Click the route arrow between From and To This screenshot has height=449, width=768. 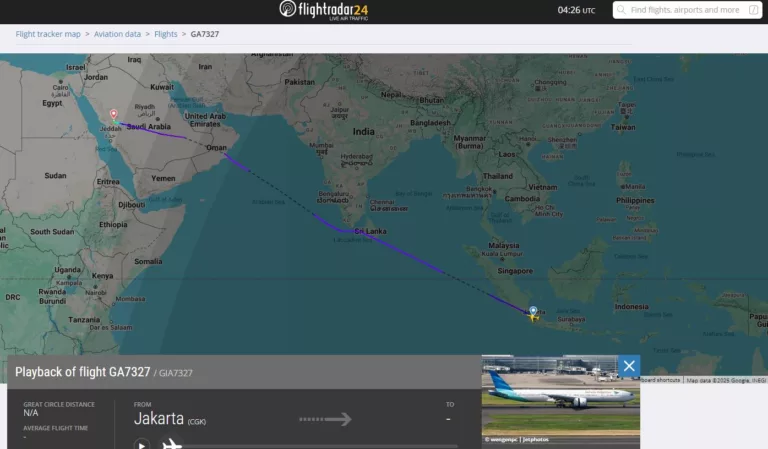click(x=325, y=419)
